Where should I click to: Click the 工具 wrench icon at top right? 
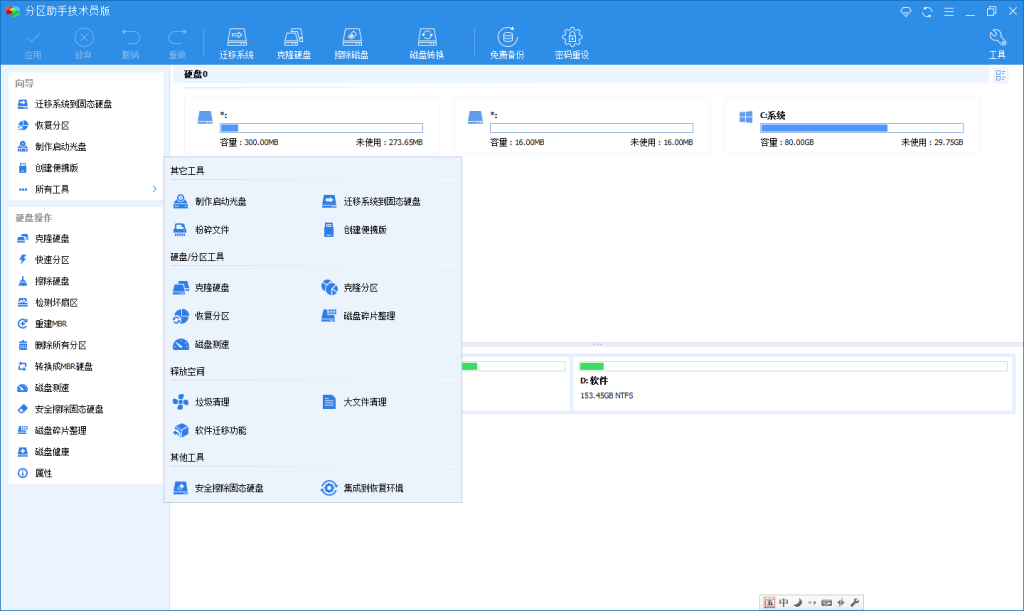[x=997, y=40]
